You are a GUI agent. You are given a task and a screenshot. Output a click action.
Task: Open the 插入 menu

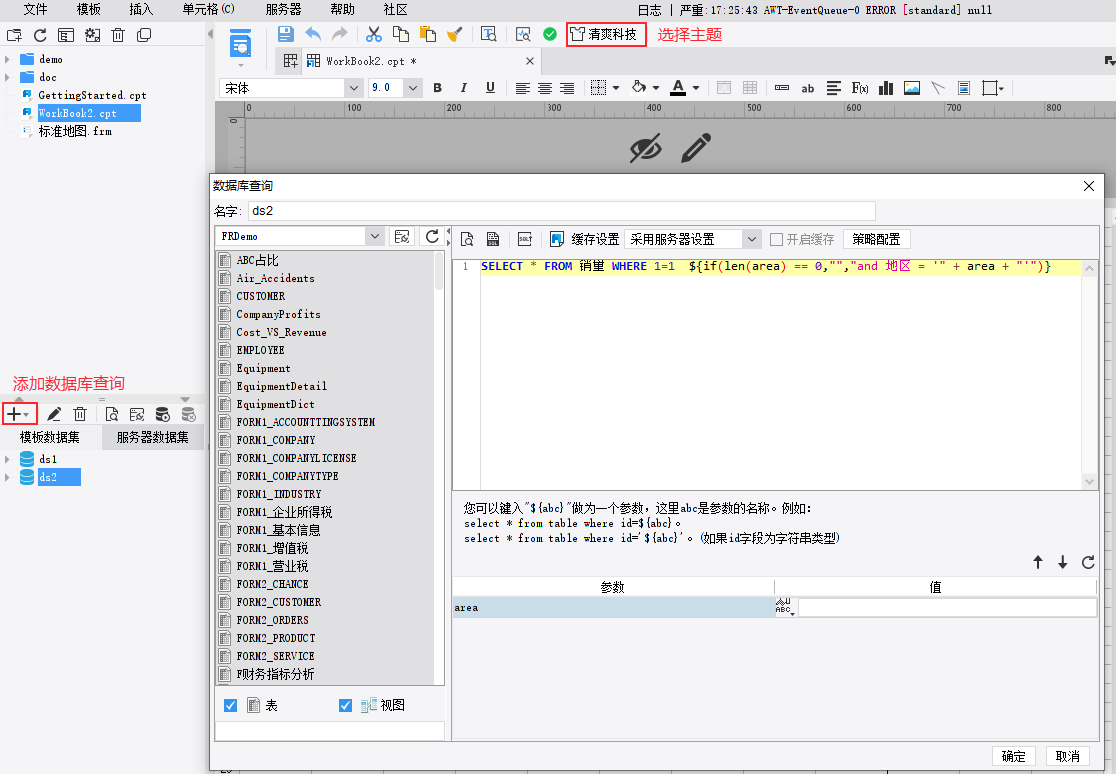(x=142, y=9)
